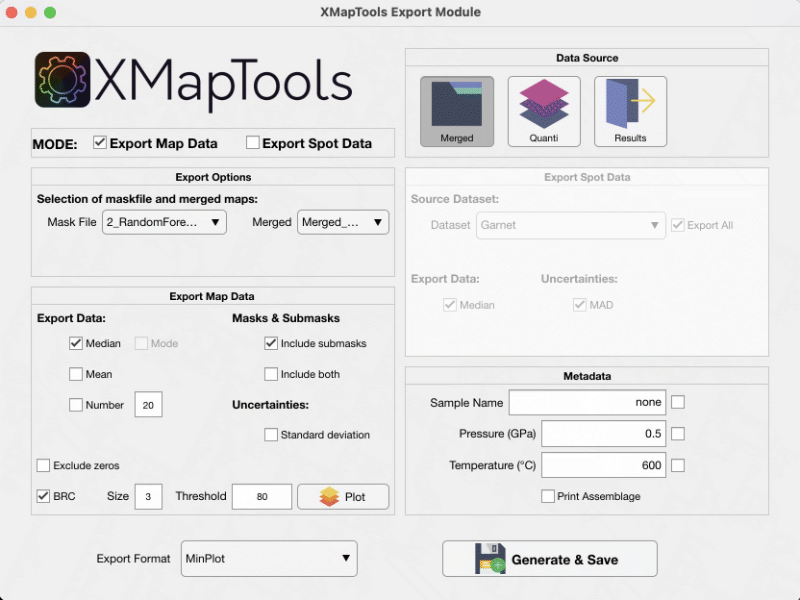Enable Exclude zeros
Viewport: 800px width, 600px height.
pos(42,465)
